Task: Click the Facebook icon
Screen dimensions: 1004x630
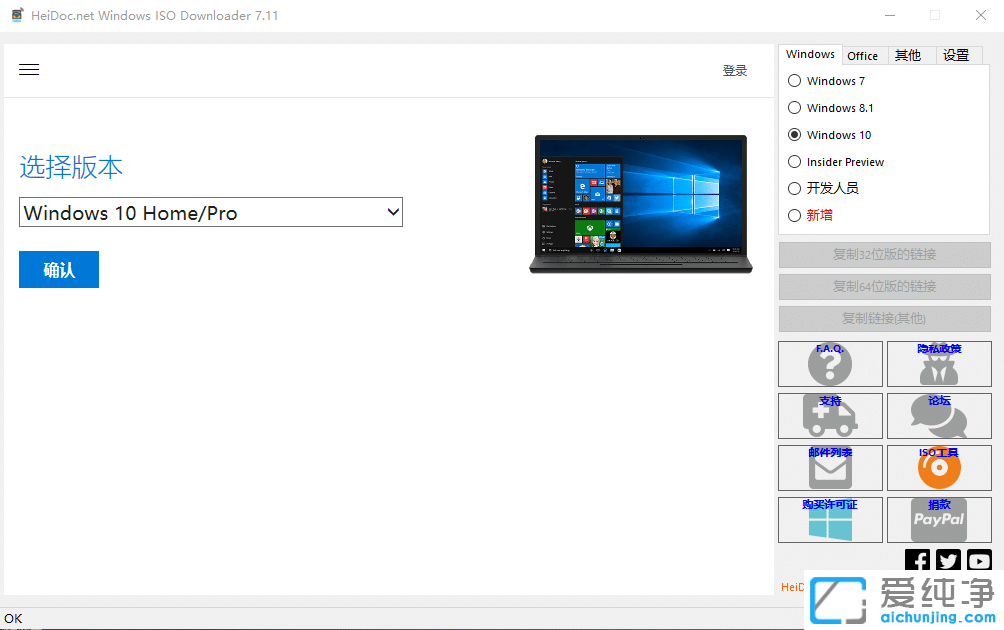Action: coord(917,561)
